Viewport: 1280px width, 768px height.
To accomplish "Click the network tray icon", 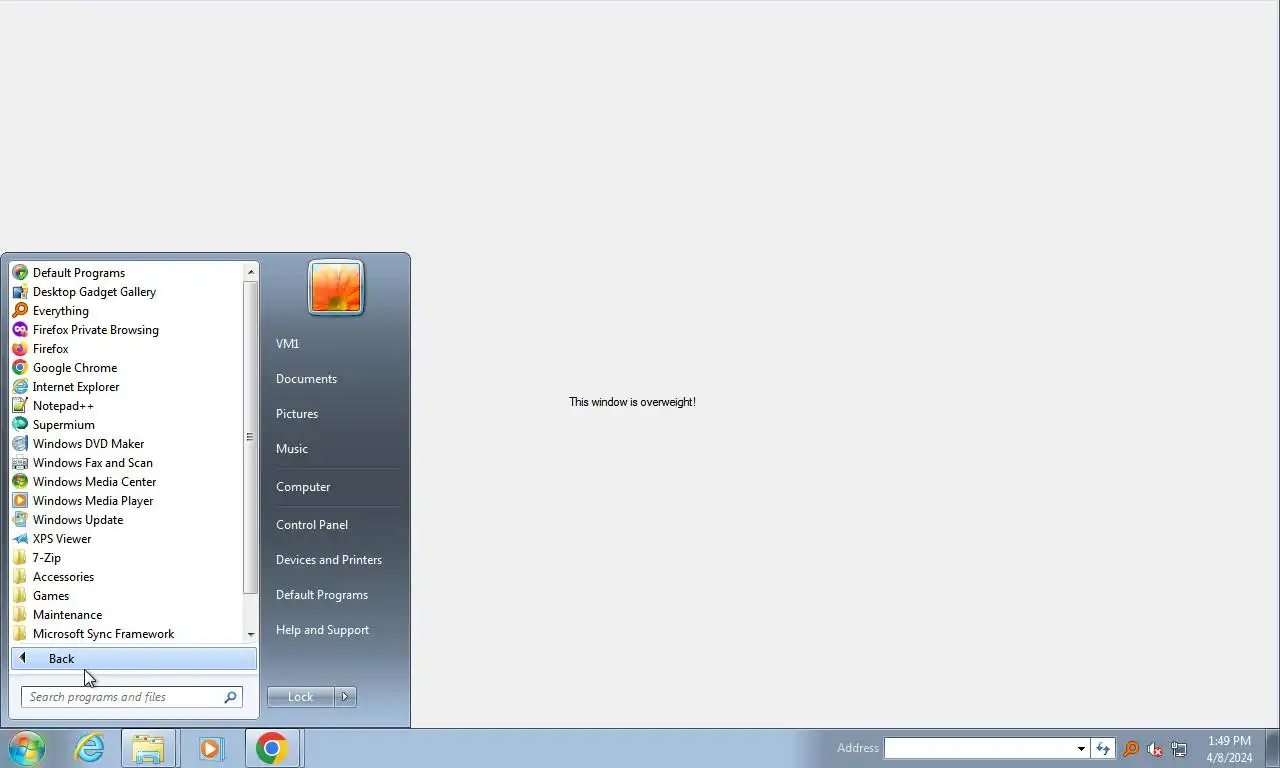I will 1179,749.
